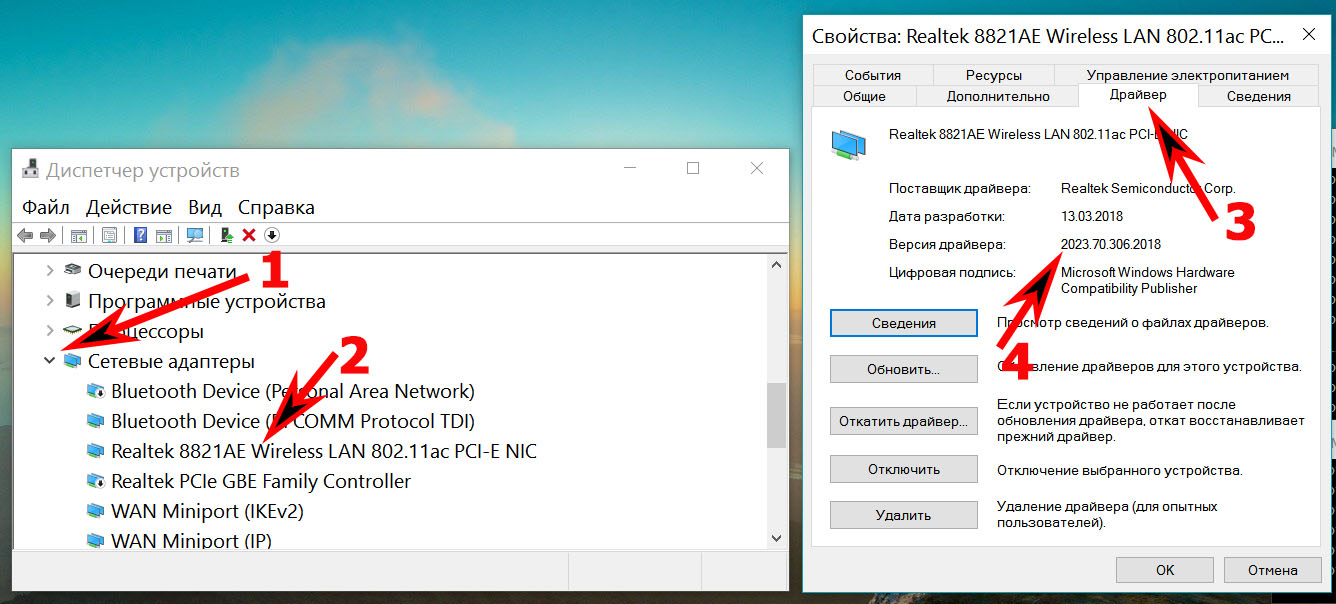This screenshot has height=604, width=1336.
Task: Click the date value 13.03.2018
Action: click(1091, 216)
